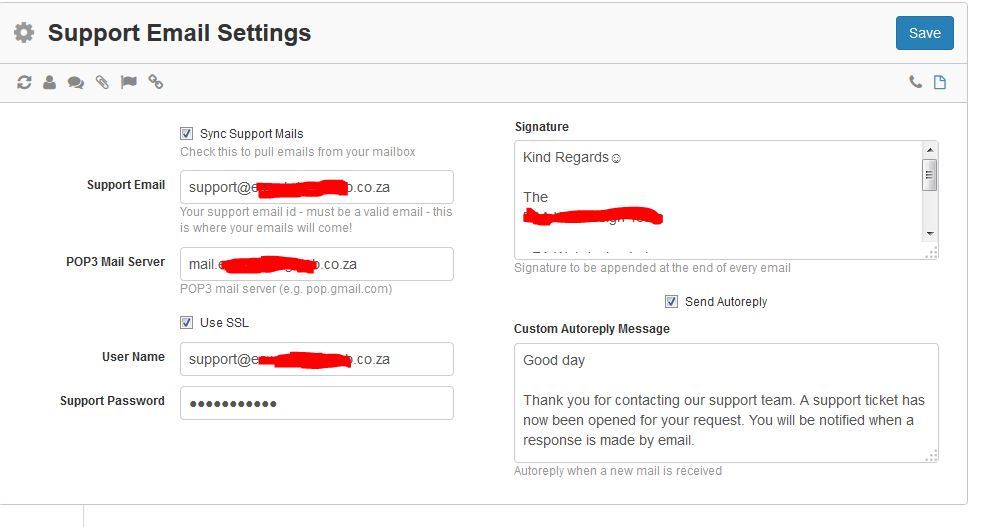This screenshot has width=981, height=527.
Task: Click the gear icon beside page title
Action: pyautogui.click(x=24, y=33)
